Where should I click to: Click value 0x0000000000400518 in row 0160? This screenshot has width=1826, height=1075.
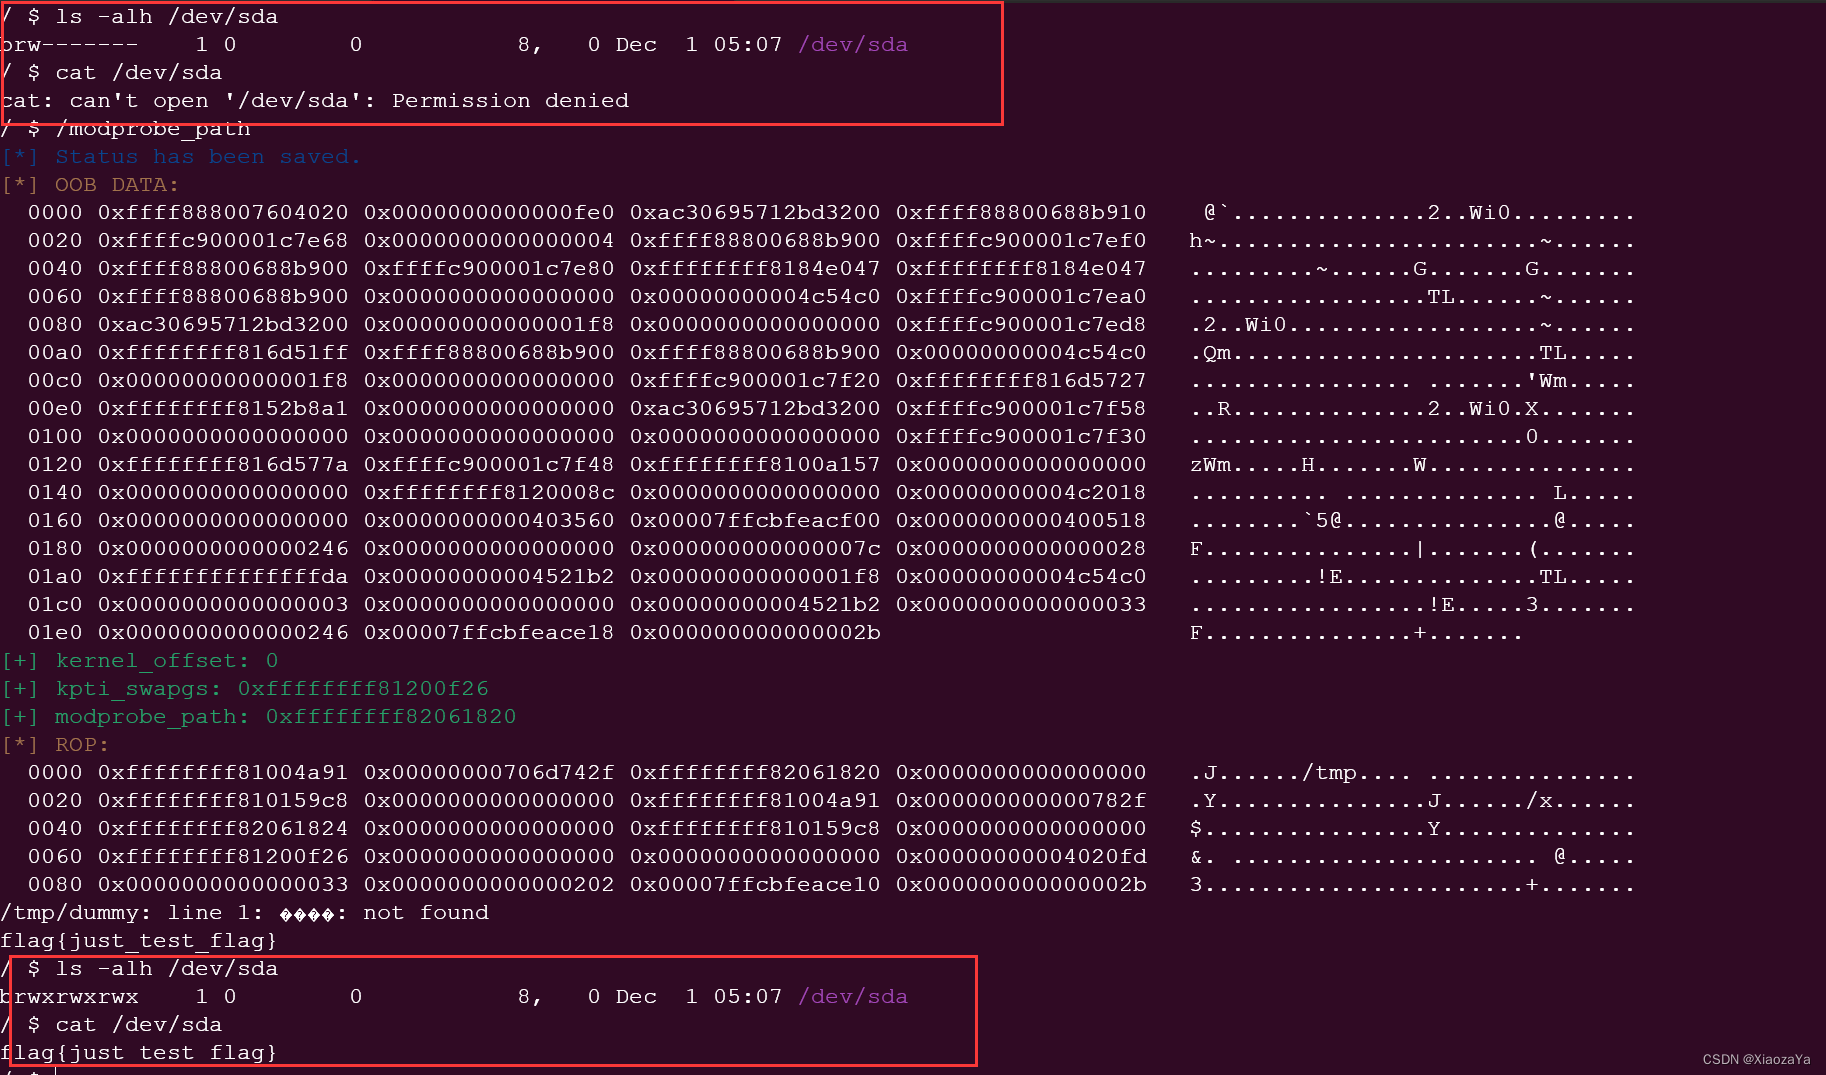coord(1021,521)
